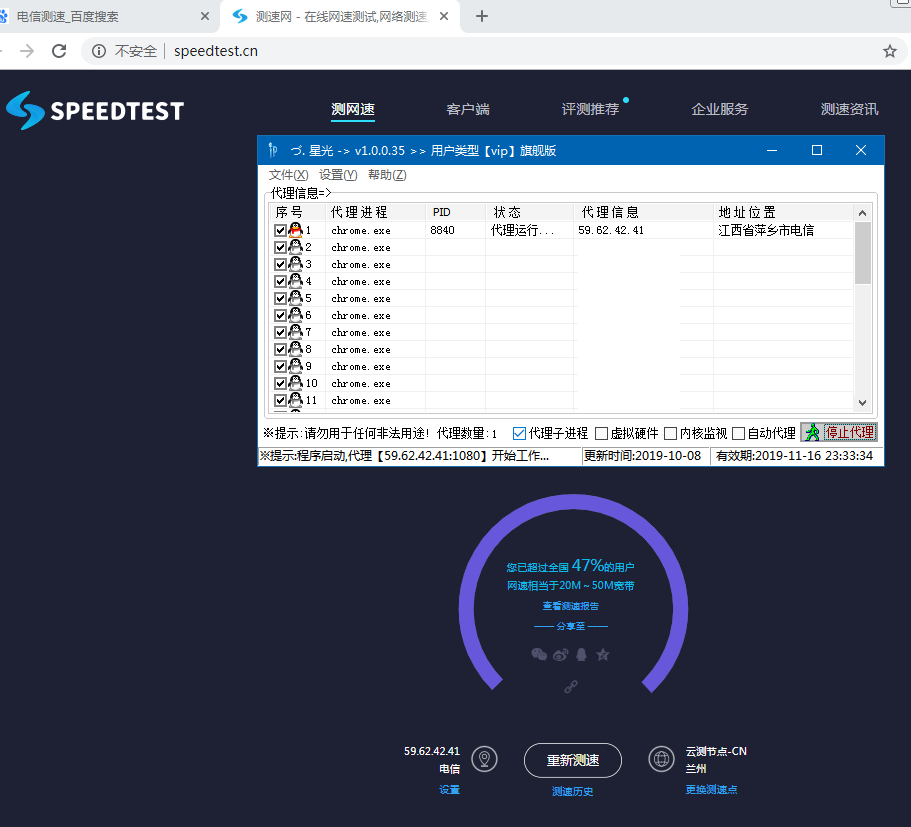The width and height of the screenshot is (911, 827).
Task: Sort by the 代理信息 column header
Action: [x=644, y=212]
